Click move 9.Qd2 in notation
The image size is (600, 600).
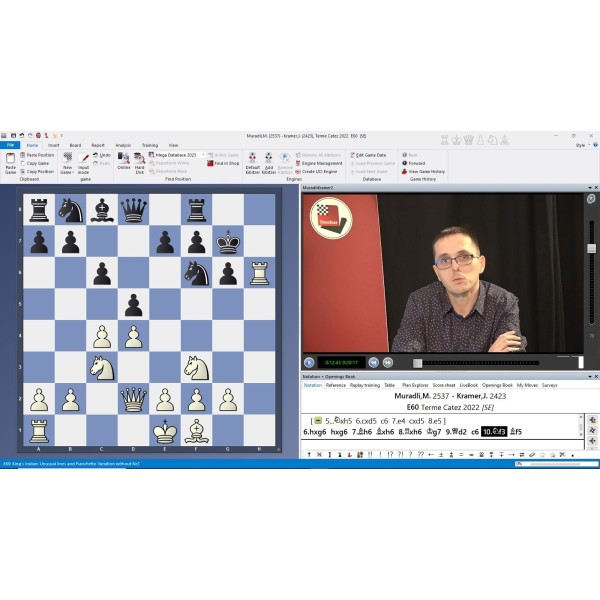pos(456,432)
